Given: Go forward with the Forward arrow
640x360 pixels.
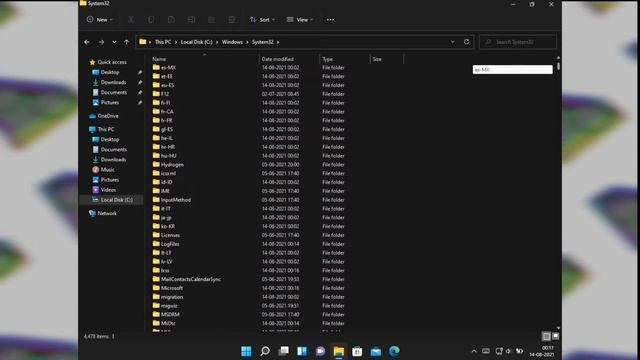Looking at the screenshot, I should coord(101,42).
